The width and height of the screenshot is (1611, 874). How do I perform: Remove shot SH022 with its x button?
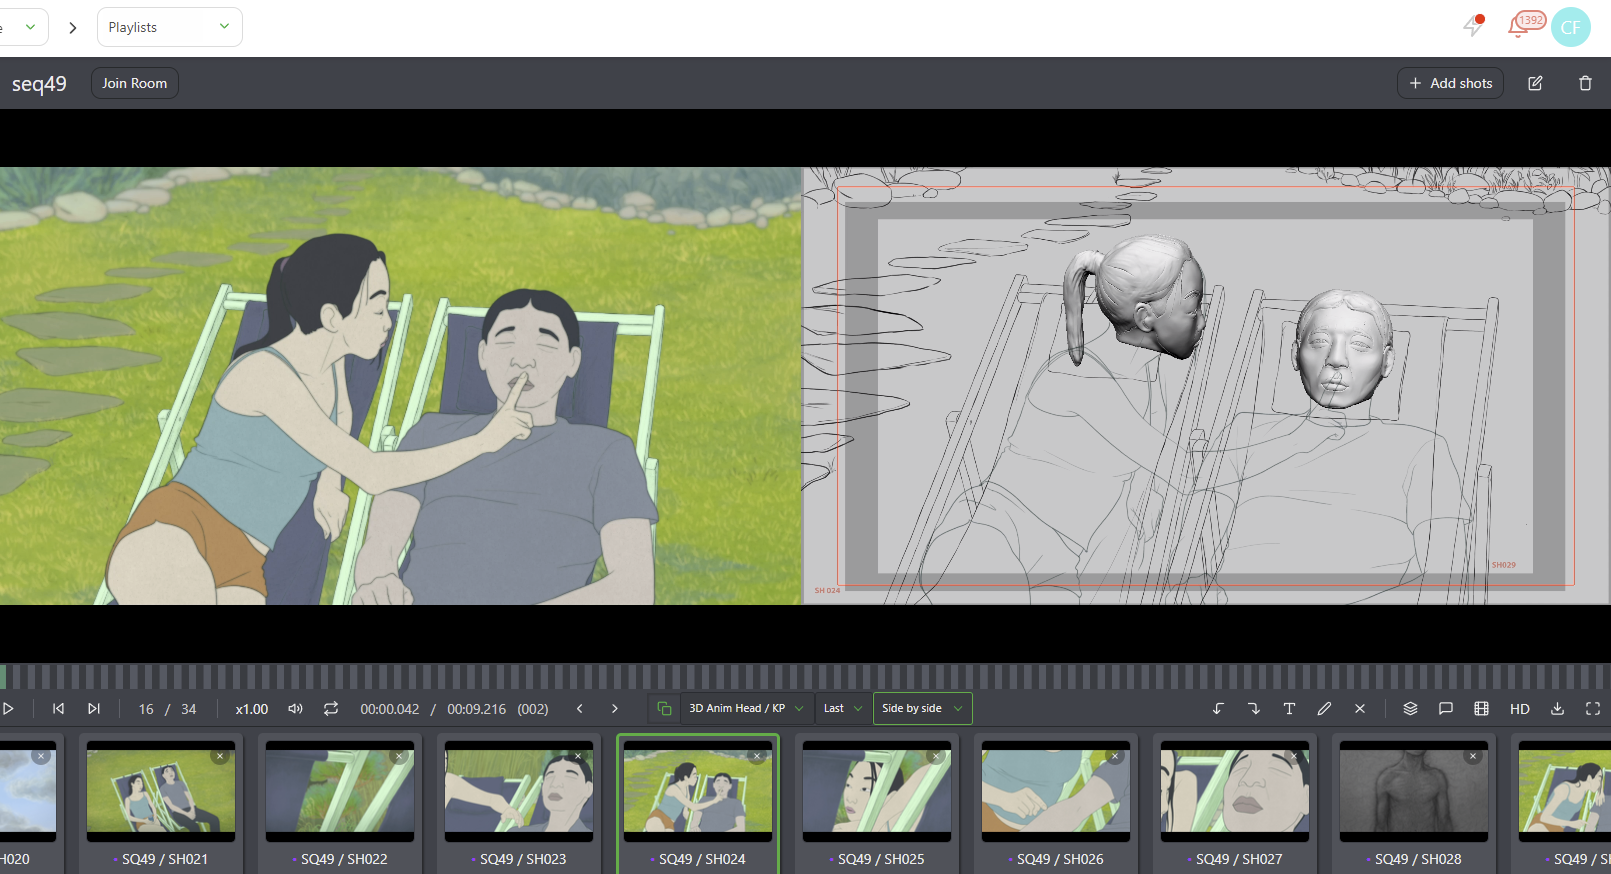[x=399, y=756]
